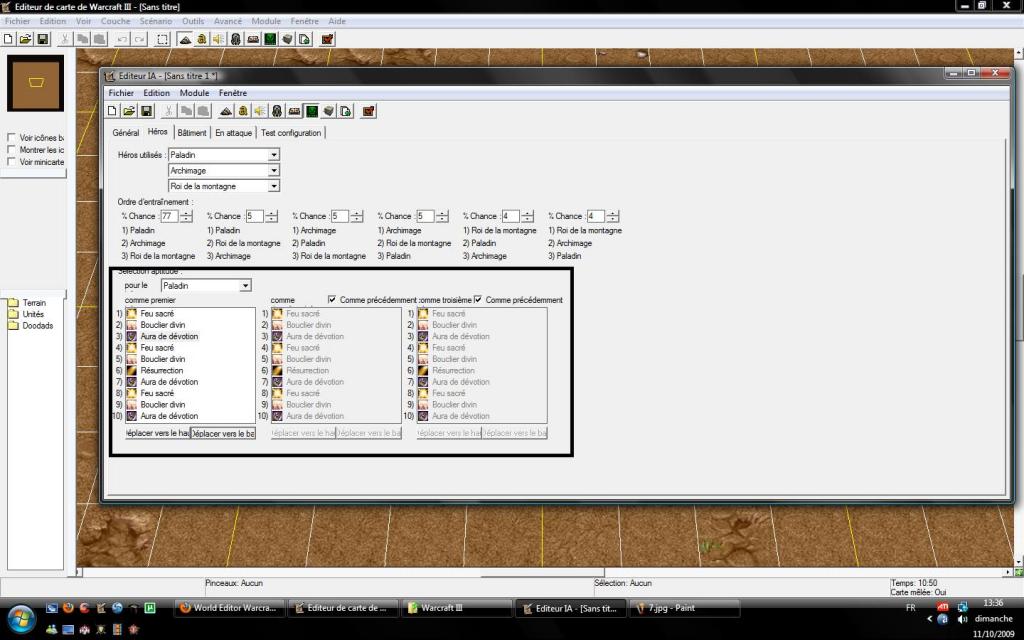Click the Undo arrow in main toolbar
The image size is (1024, 640).
coord(122,39)
